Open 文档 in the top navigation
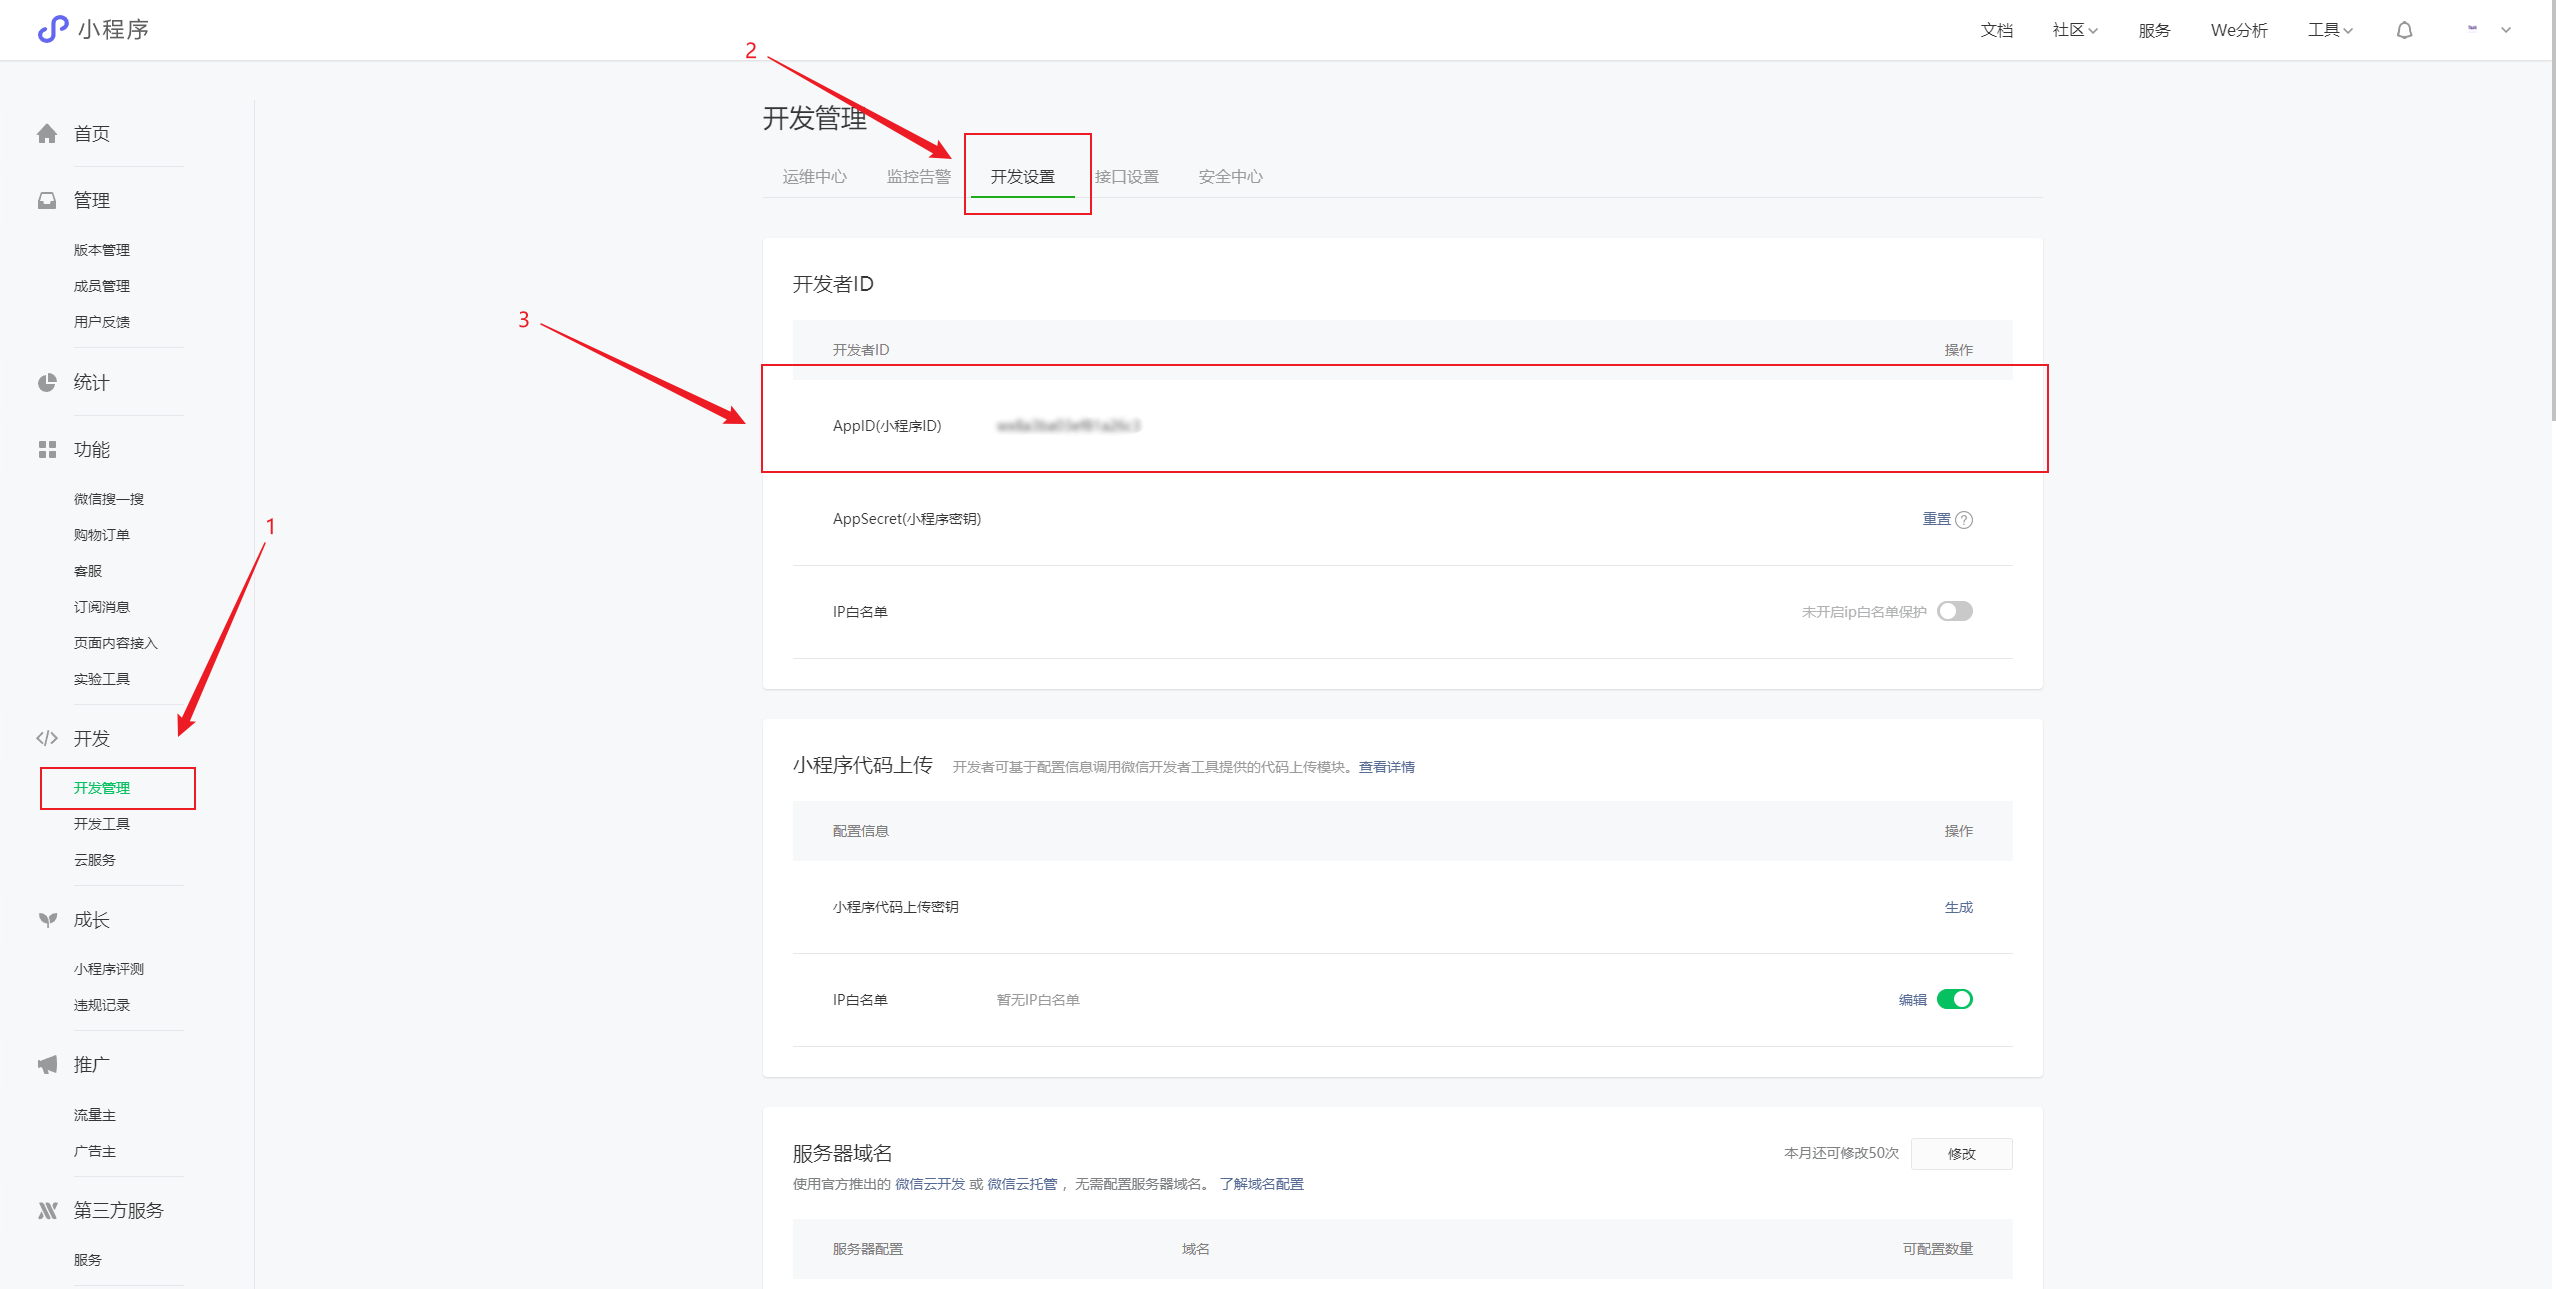This screenshot has width=2556, height=1289. [1996, 30]
